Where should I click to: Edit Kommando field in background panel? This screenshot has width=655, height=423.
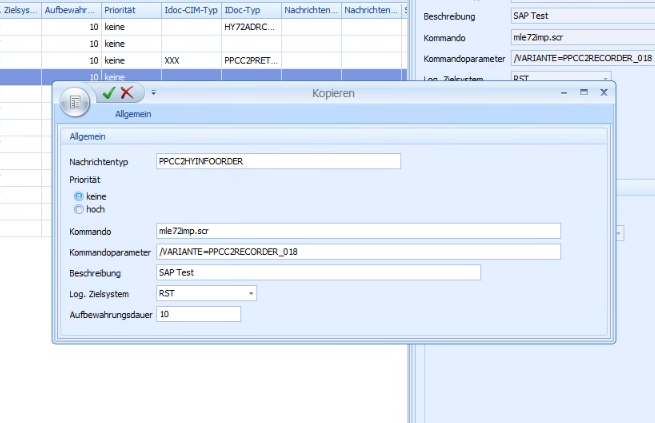pyautogui.click(x=583, y=37)
